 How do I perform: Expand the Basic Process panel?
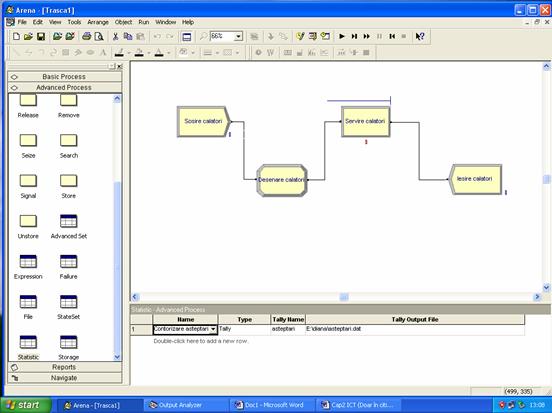tap(65, 77)
